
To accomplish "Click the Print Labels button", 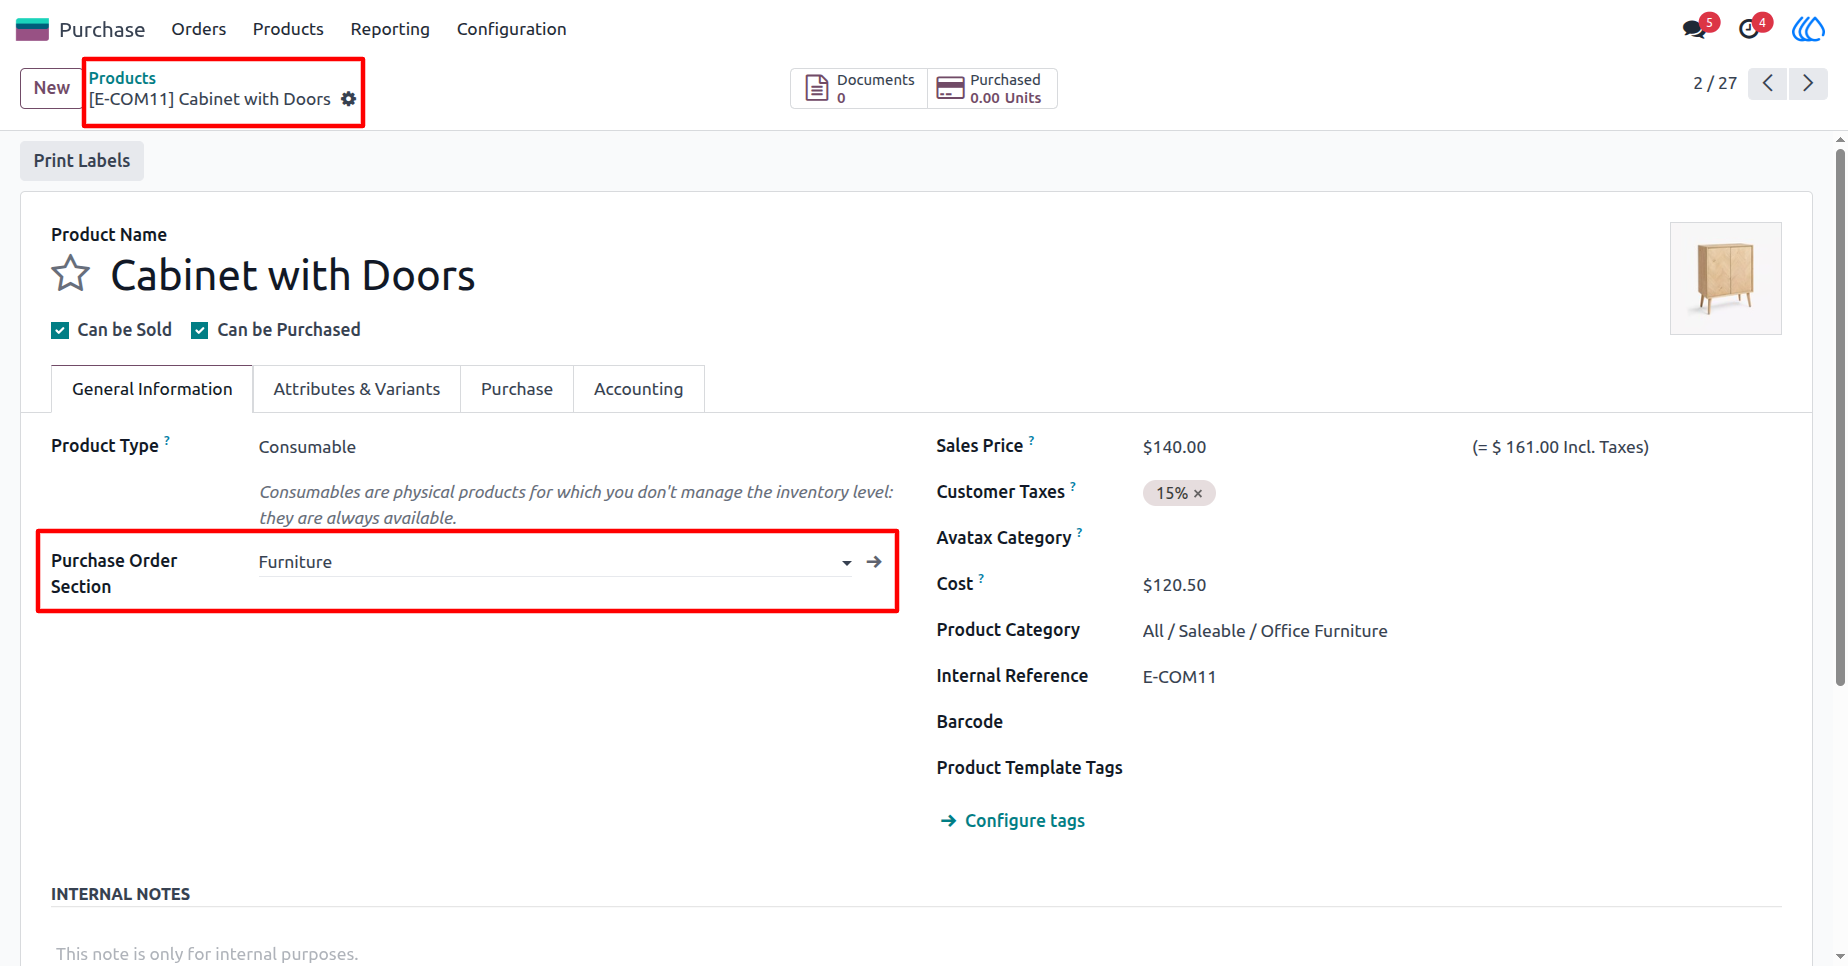I will [x=82, y=161].
